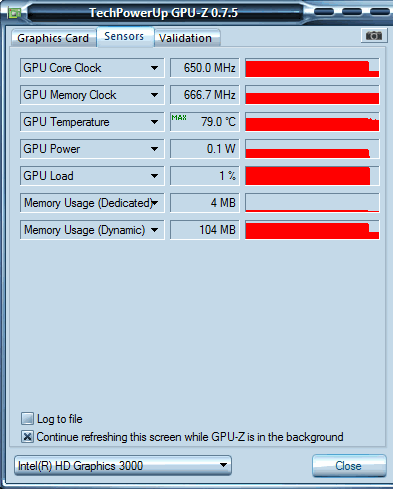Expand the GPU Memory Clock dropdown arrow

coord(154,95)
